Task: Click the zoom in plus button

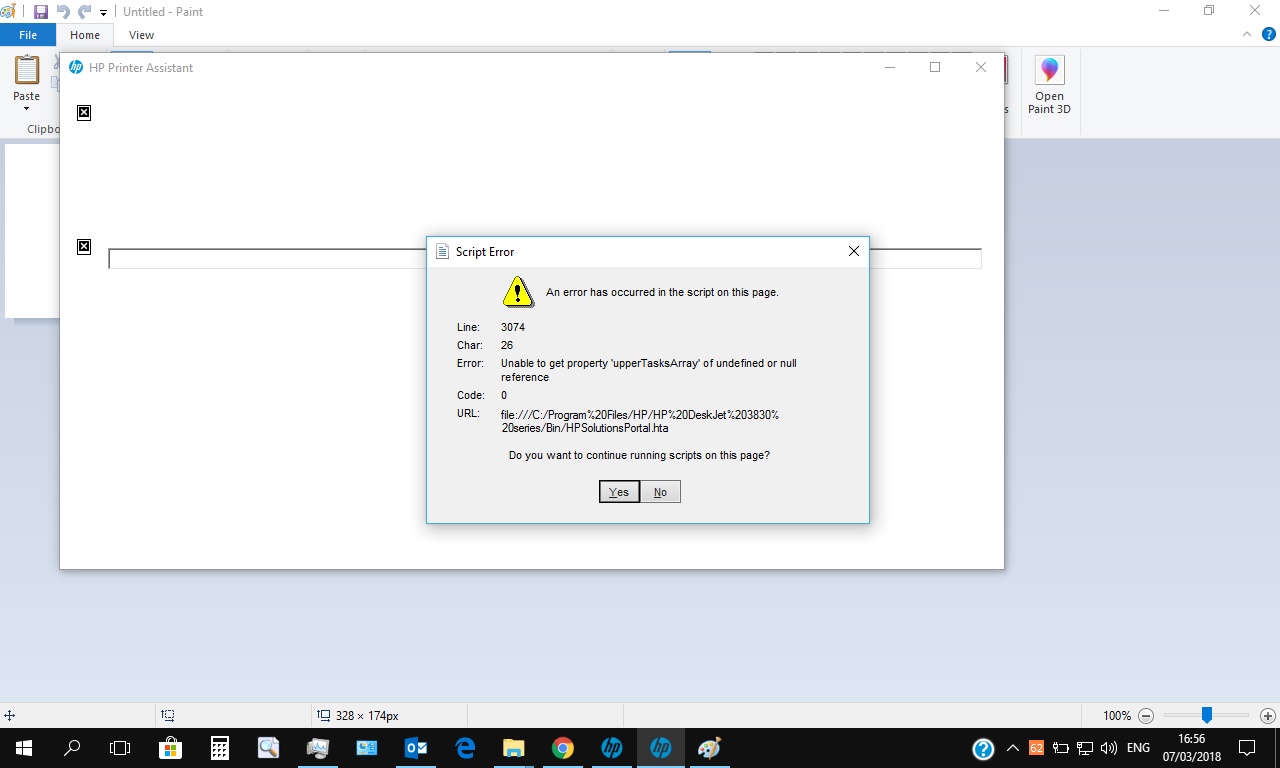Action: pyautogui.click(x=1268, y=716)
